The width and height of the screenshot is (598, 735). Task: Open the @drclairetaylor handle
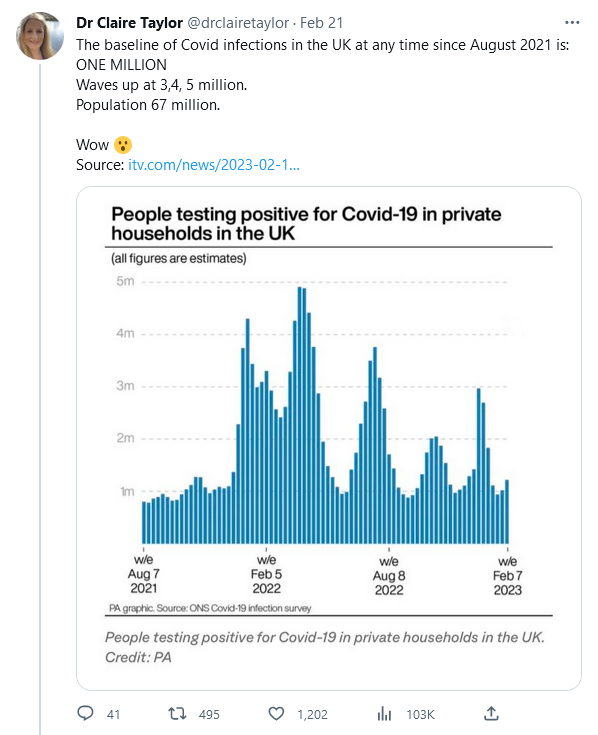point(238,22)
